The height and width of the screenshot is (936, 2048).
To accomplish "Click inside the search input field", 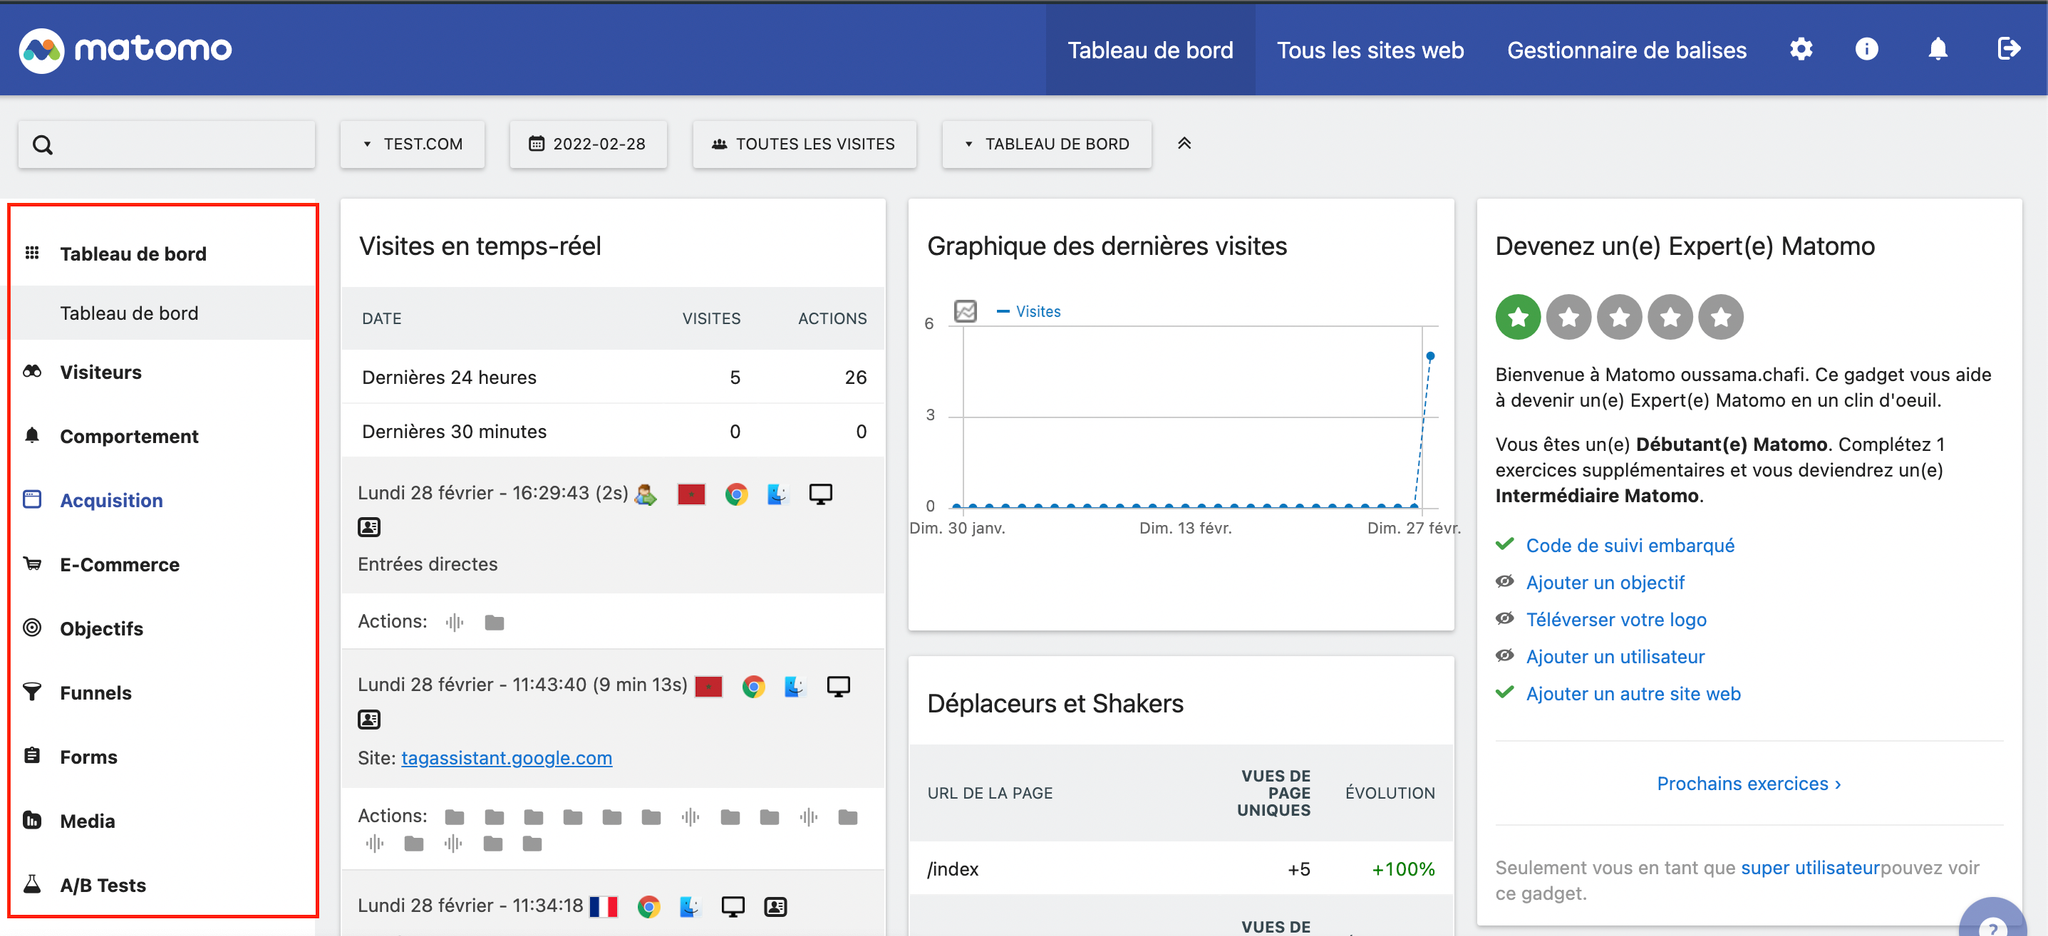I will click(x=166, y=145).
